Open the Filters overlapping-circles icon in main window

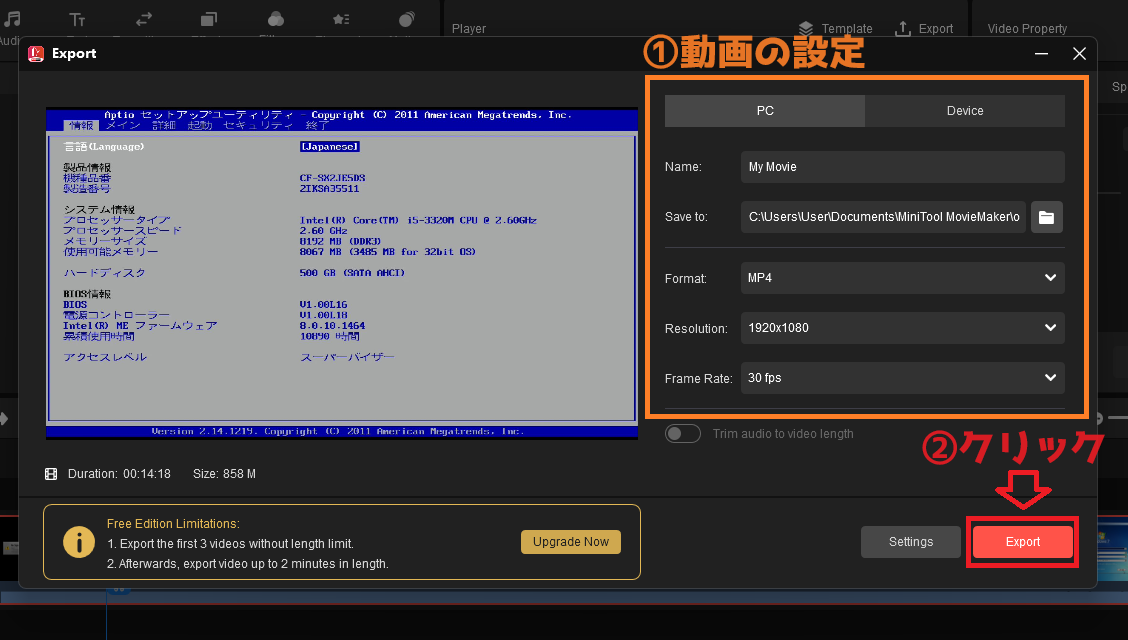(x=276, y=19)
